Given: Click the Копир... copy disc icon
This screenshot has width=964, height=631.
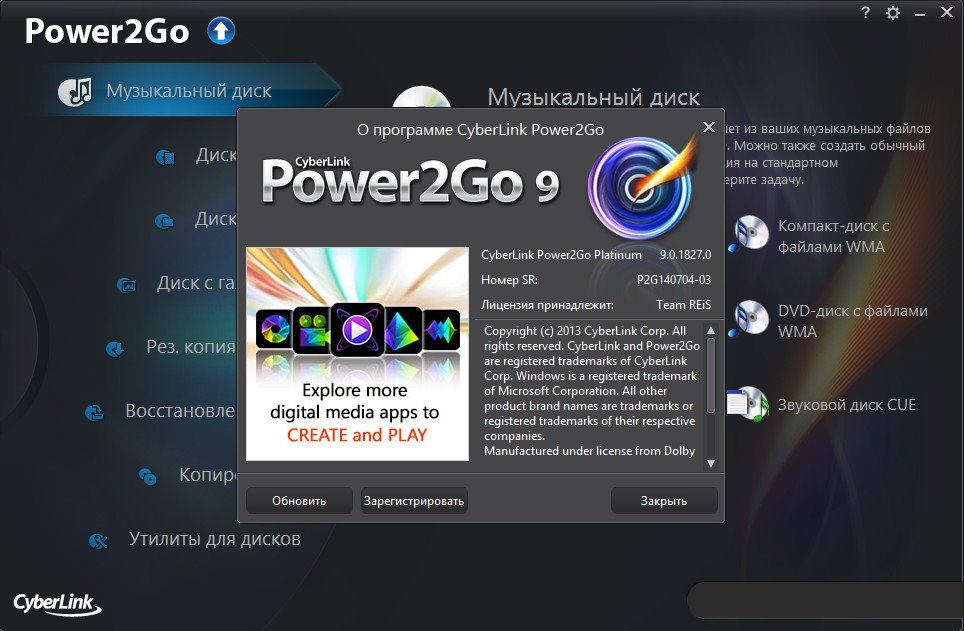Looking at the screenshot, I should [x=148, y=477].
